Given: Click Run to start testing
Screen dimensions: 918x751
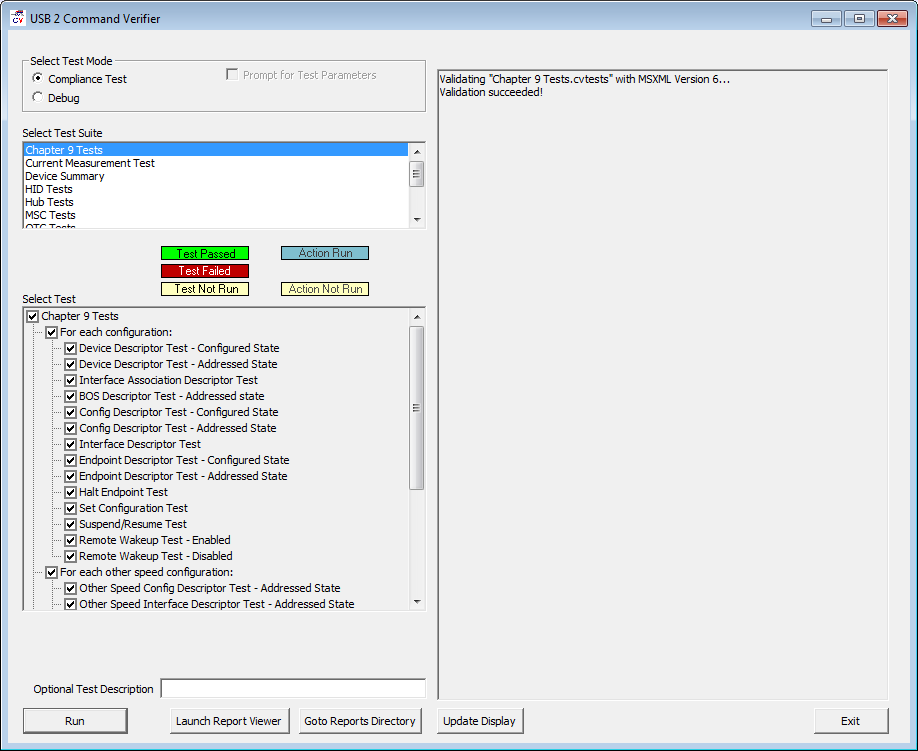Looking at the screenshot, I should pos(74,720).
